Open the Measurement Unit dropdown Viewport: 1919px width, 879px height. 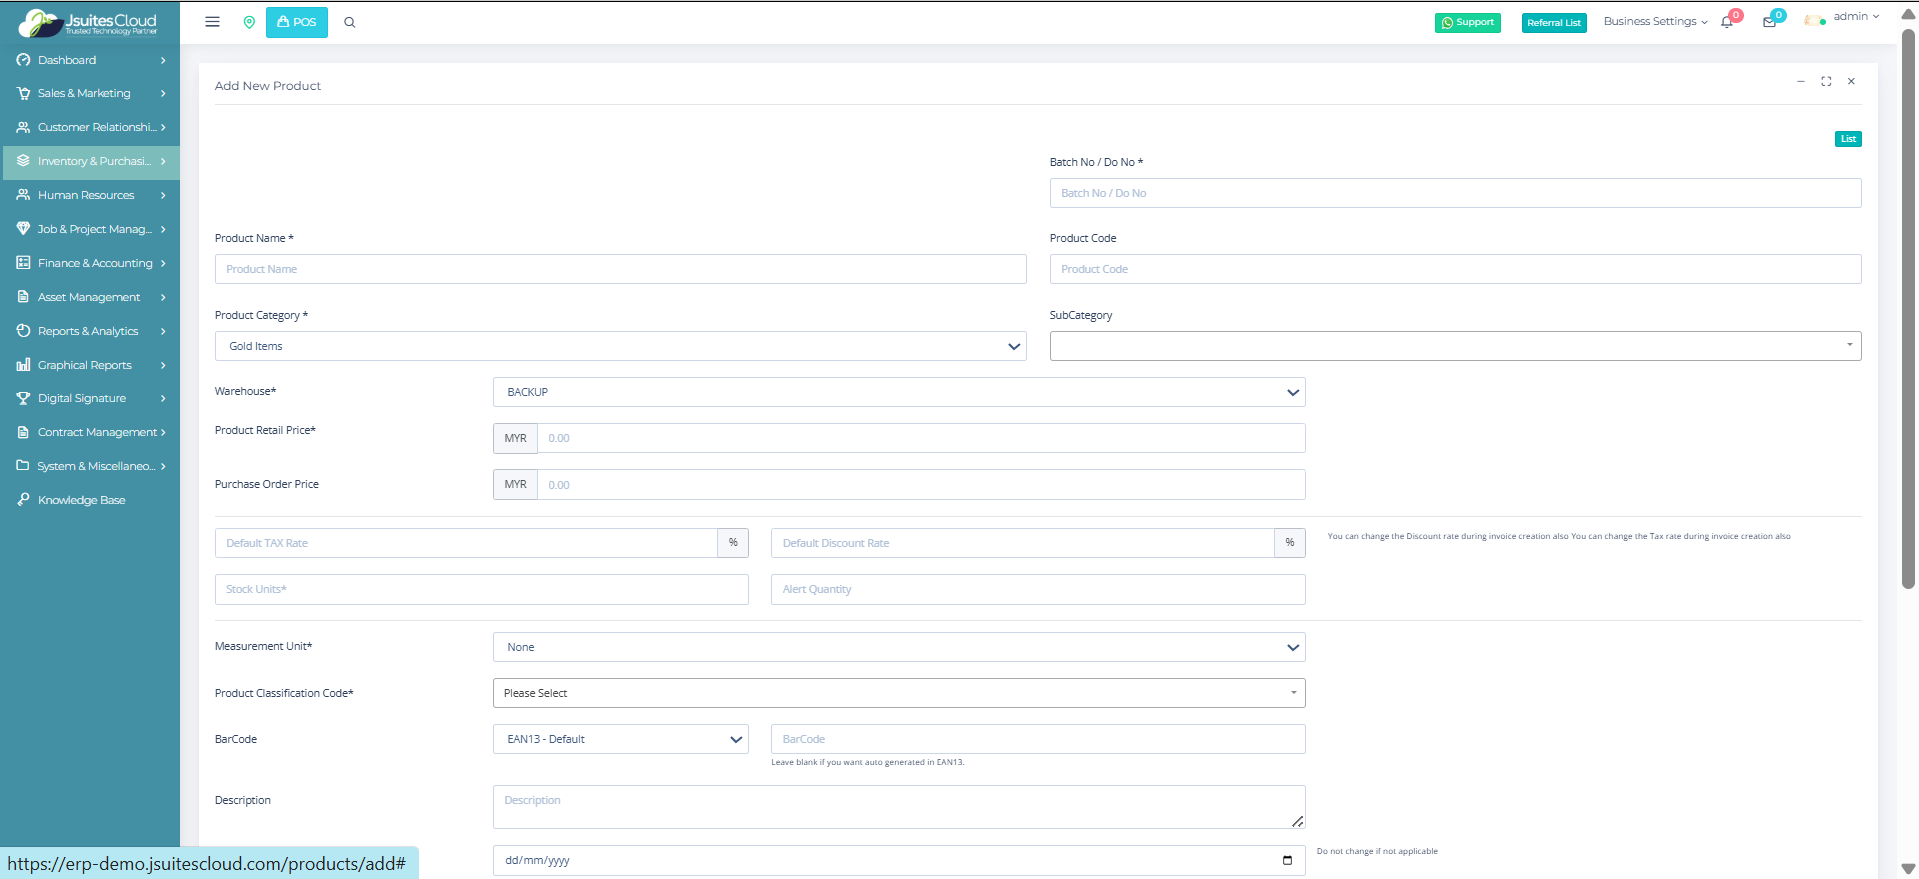click(898, 647)
